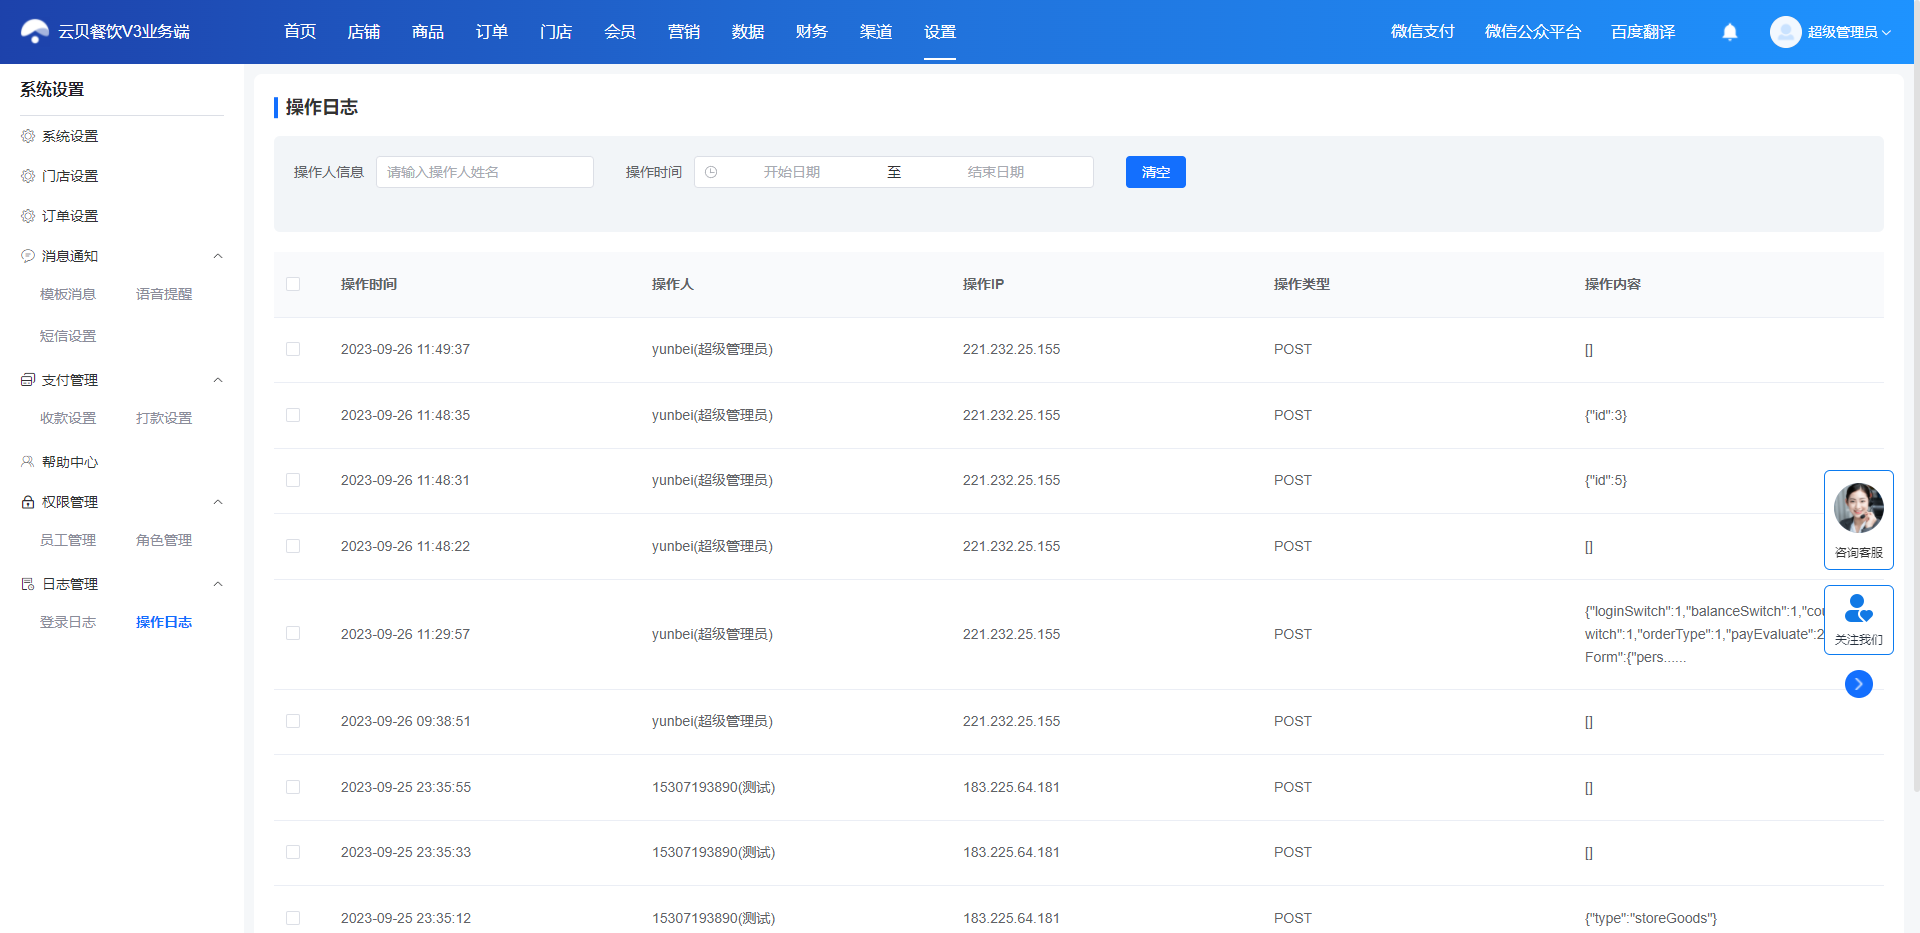Click the user avatar icon in header
Viewport: 1920px width, 933px height.
tap(1785, 32)
